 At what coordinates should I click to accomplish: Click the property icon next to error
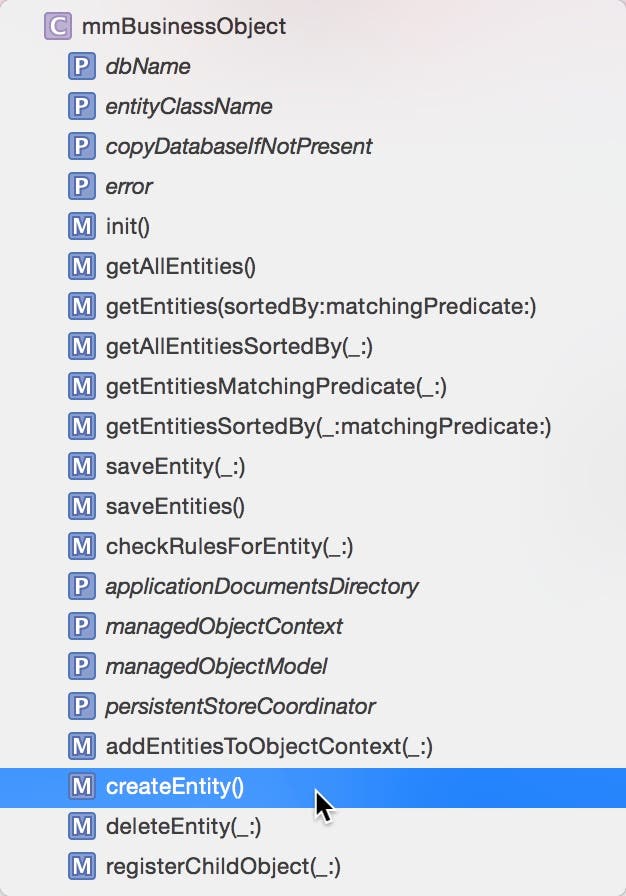pos(82,186)
